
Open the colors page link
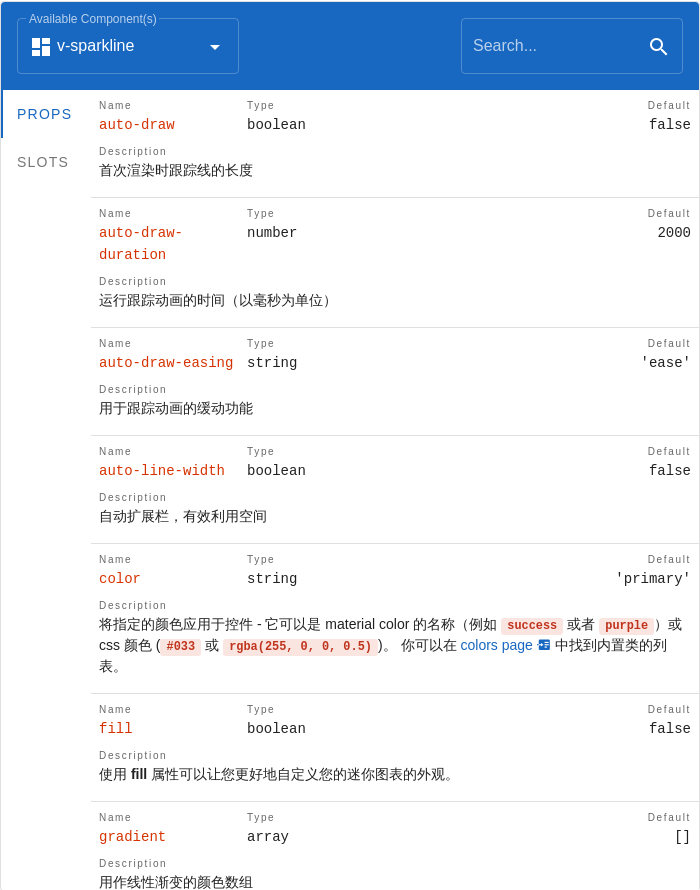pyautogui.click(x=496, y=645)
